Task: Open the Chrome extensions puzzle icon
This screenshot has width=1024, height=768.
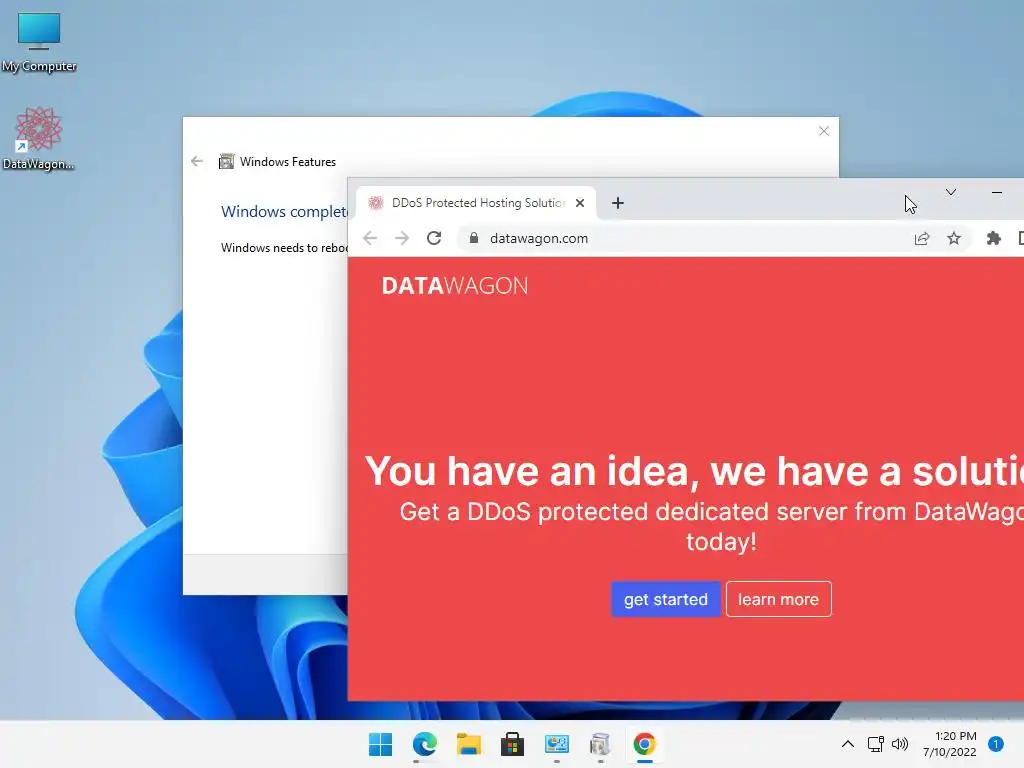Action: tap(993, 238)
